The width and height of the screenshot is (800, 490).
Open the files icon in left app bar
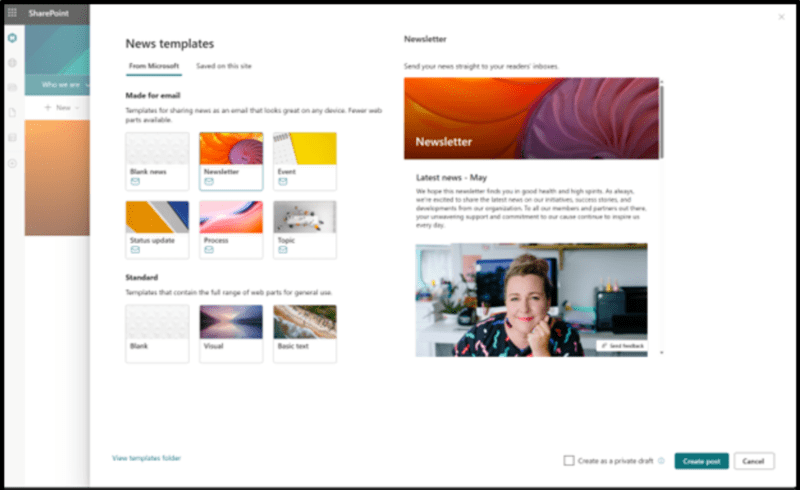(12, 113)
